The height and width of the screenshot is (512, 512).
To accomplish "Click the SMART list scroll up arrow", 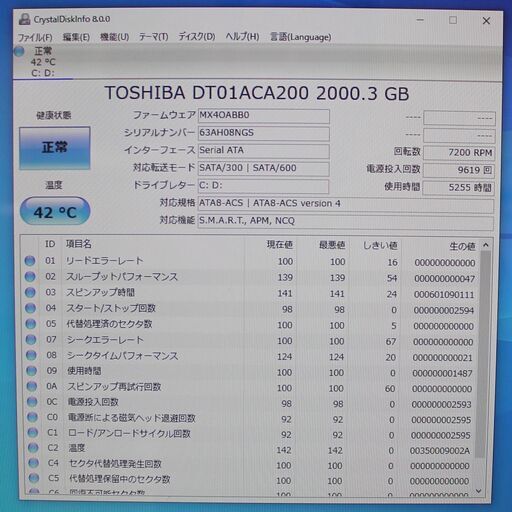I will 486,245.
